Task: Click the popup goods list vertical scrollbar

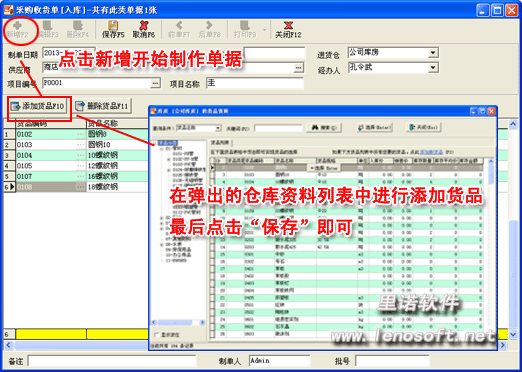Action: click(x=491, y=247)
